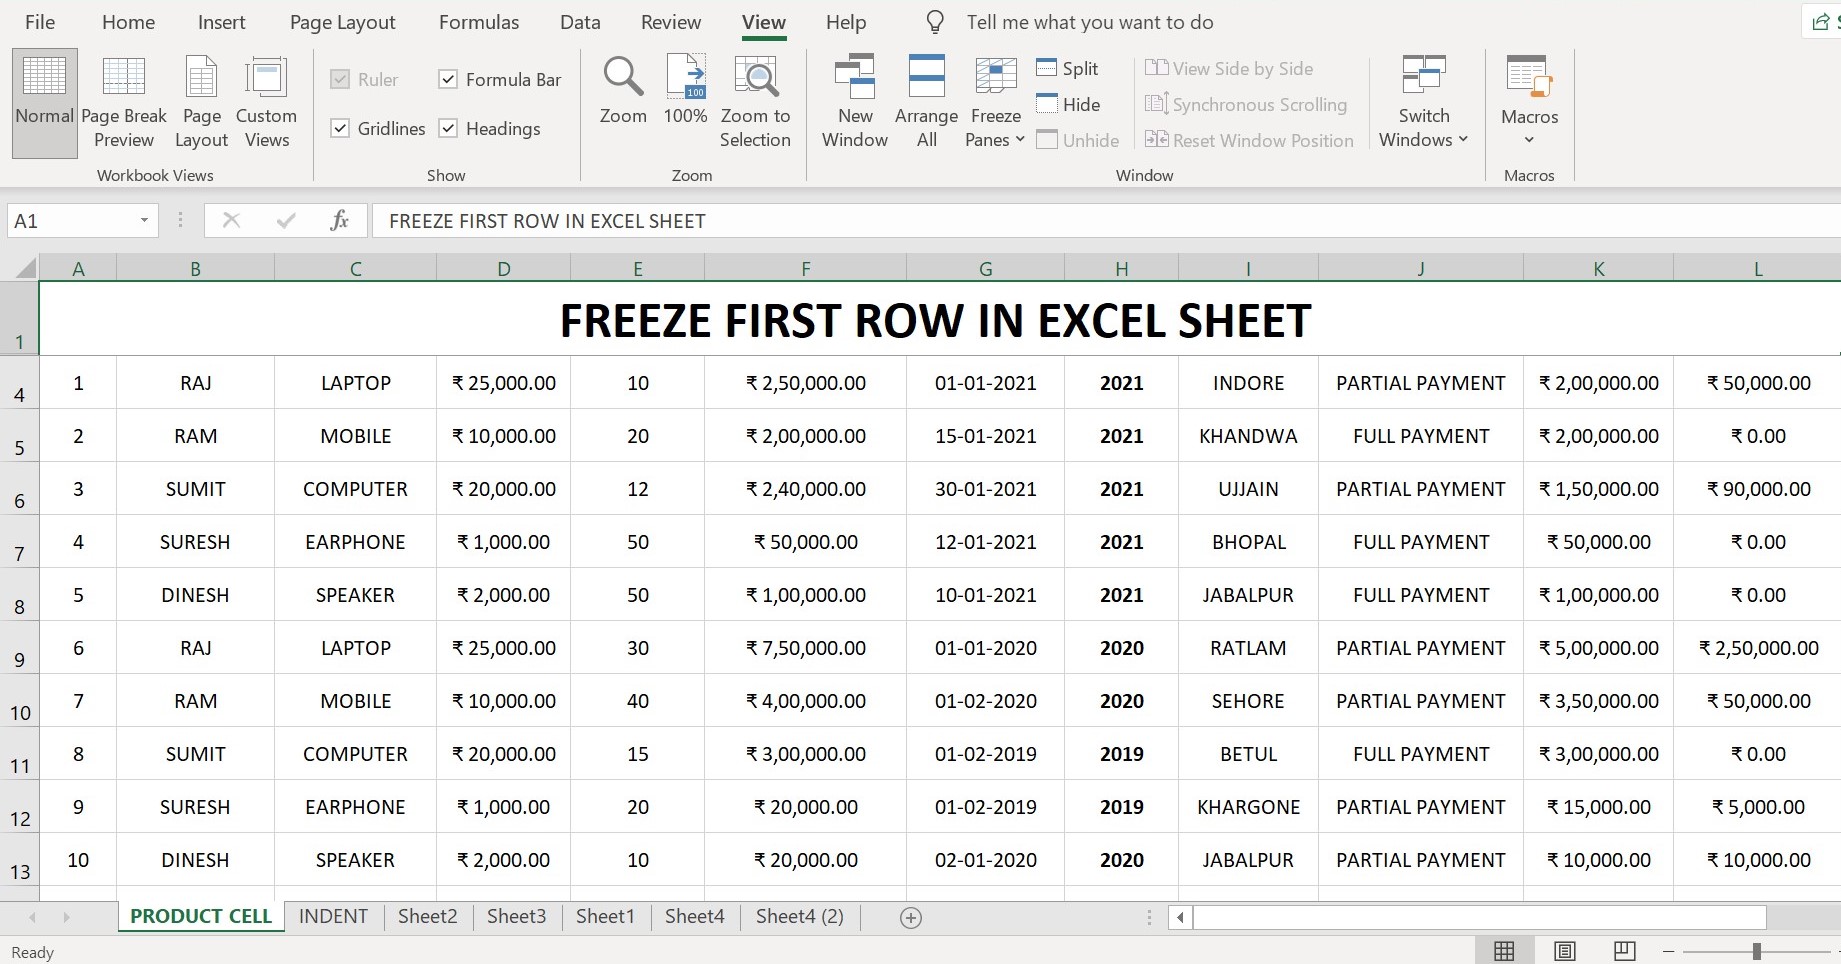
Task: Click the RATLAM city cell
Action: tap(1248, 648)
